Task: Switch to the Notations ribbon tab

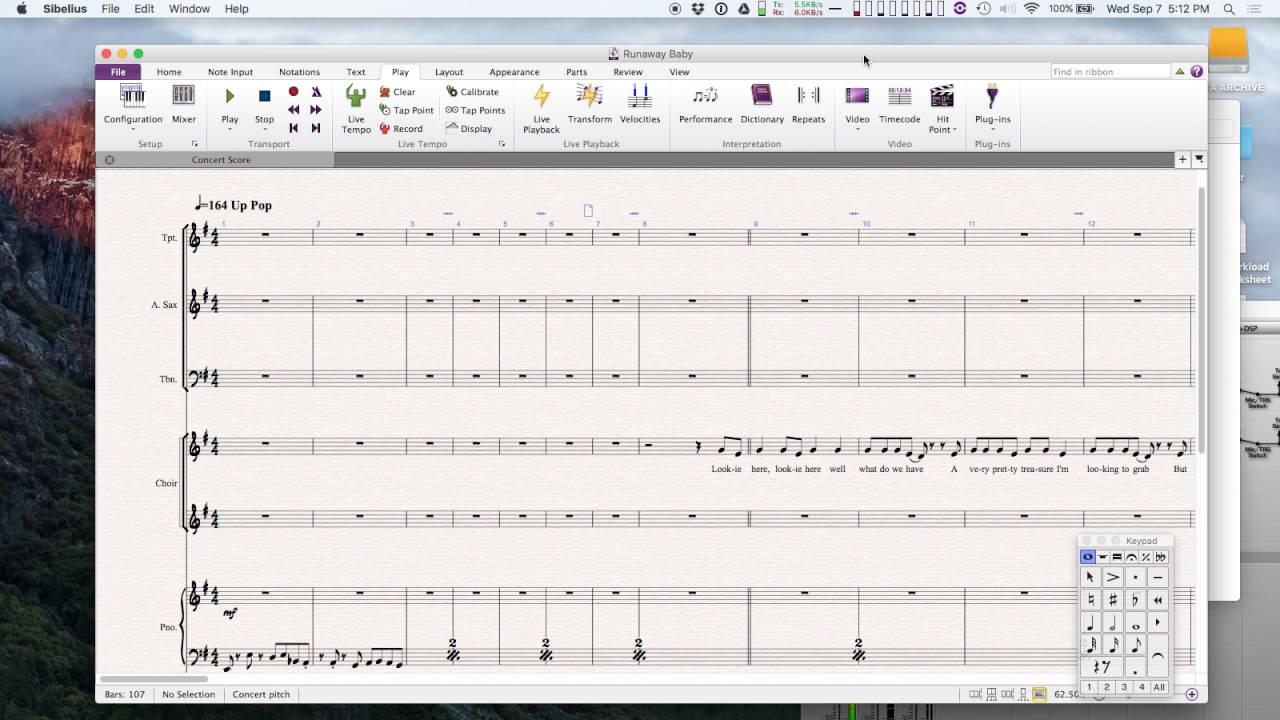Action: pyautogui.click(x=299, y=72)
